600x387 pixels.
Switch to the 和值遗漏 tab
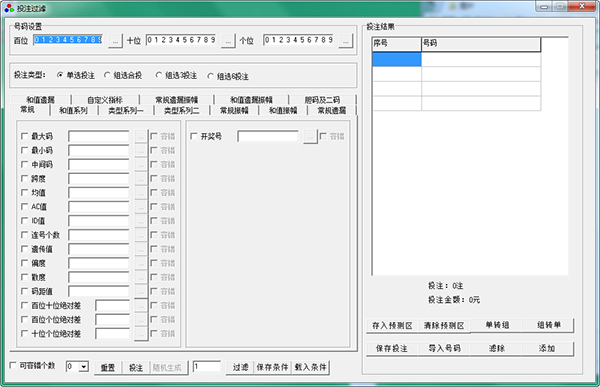tap(41, 100)
